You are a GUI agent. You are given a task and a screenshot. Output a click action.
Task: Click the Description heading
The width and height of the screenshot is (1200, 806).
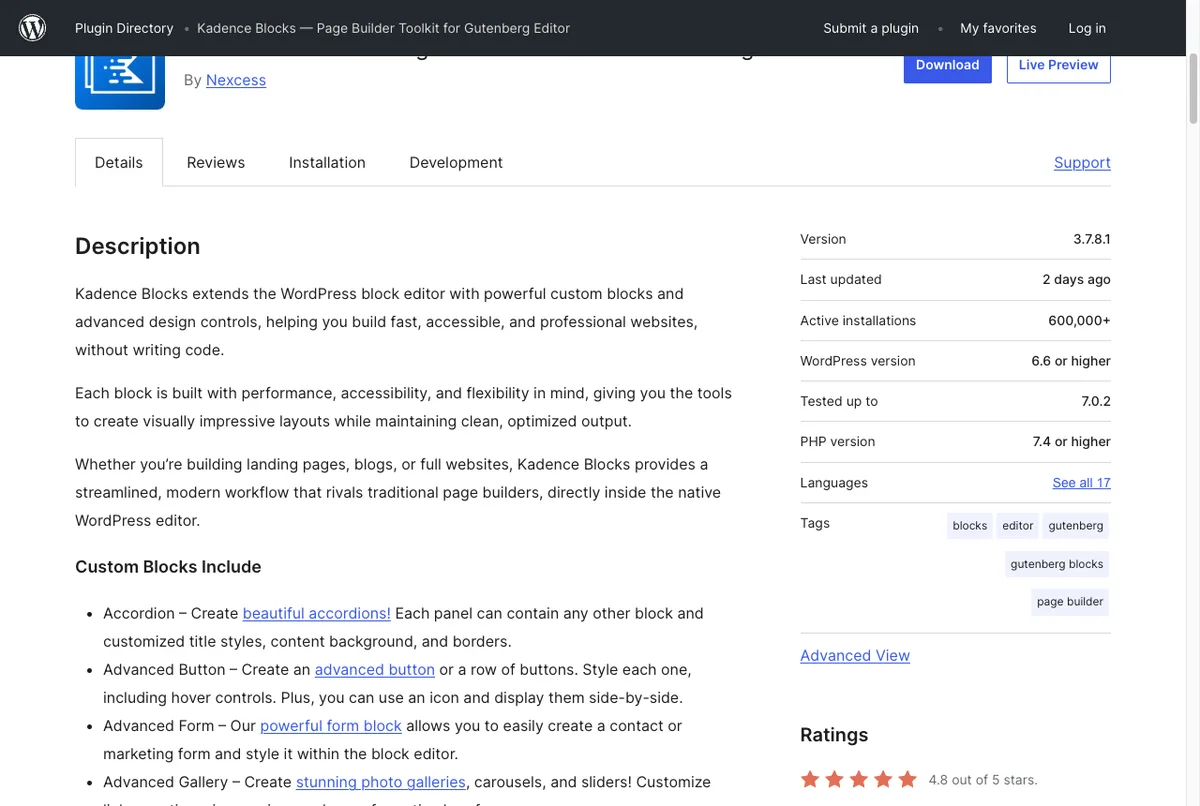point(138,246)
